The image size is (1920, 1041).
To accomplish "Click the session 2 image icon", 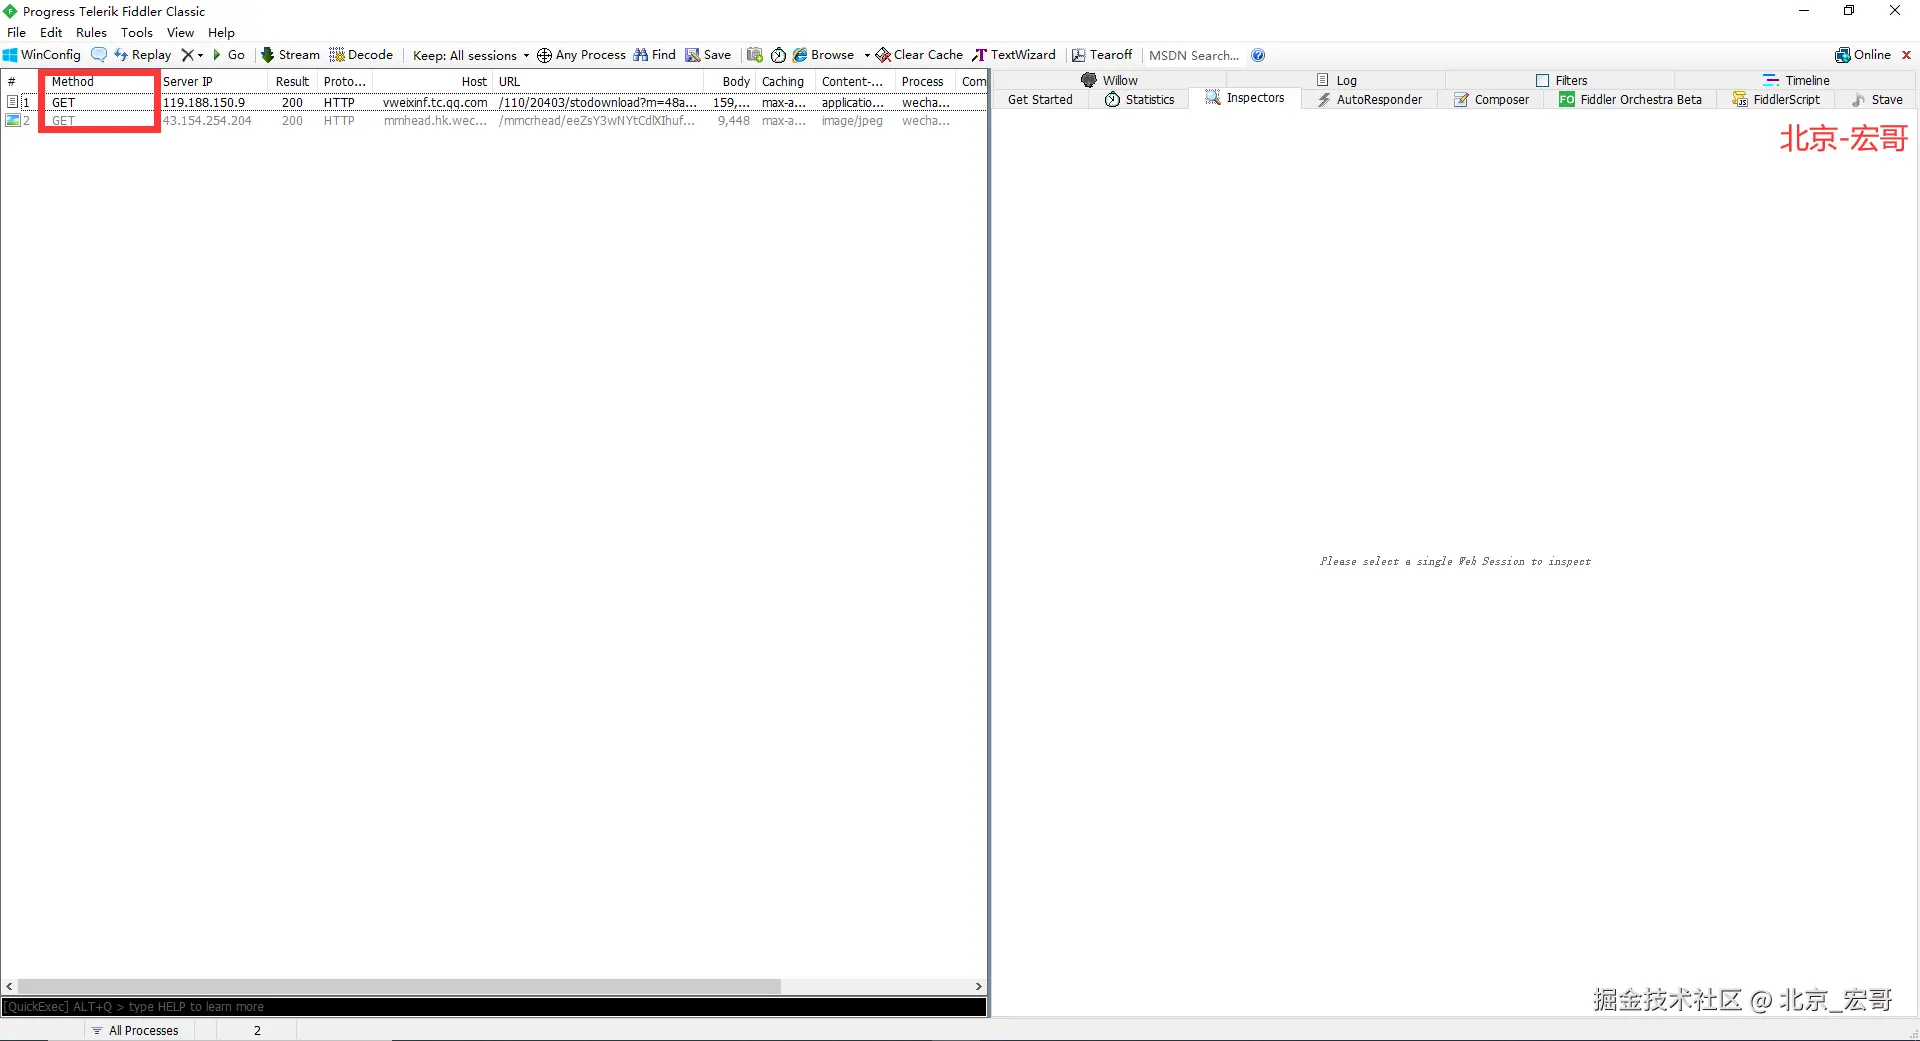I will click(12, 121).
